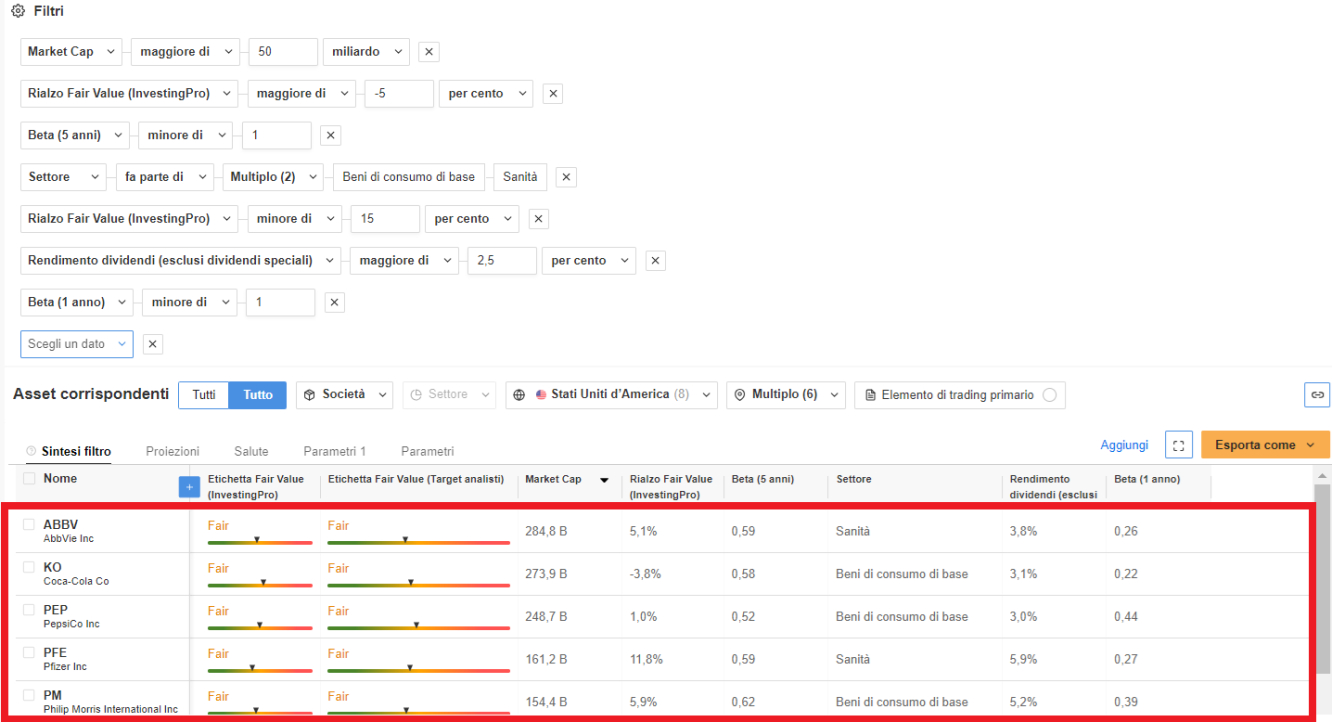Remove the Settore filter row

pos(566,177)
